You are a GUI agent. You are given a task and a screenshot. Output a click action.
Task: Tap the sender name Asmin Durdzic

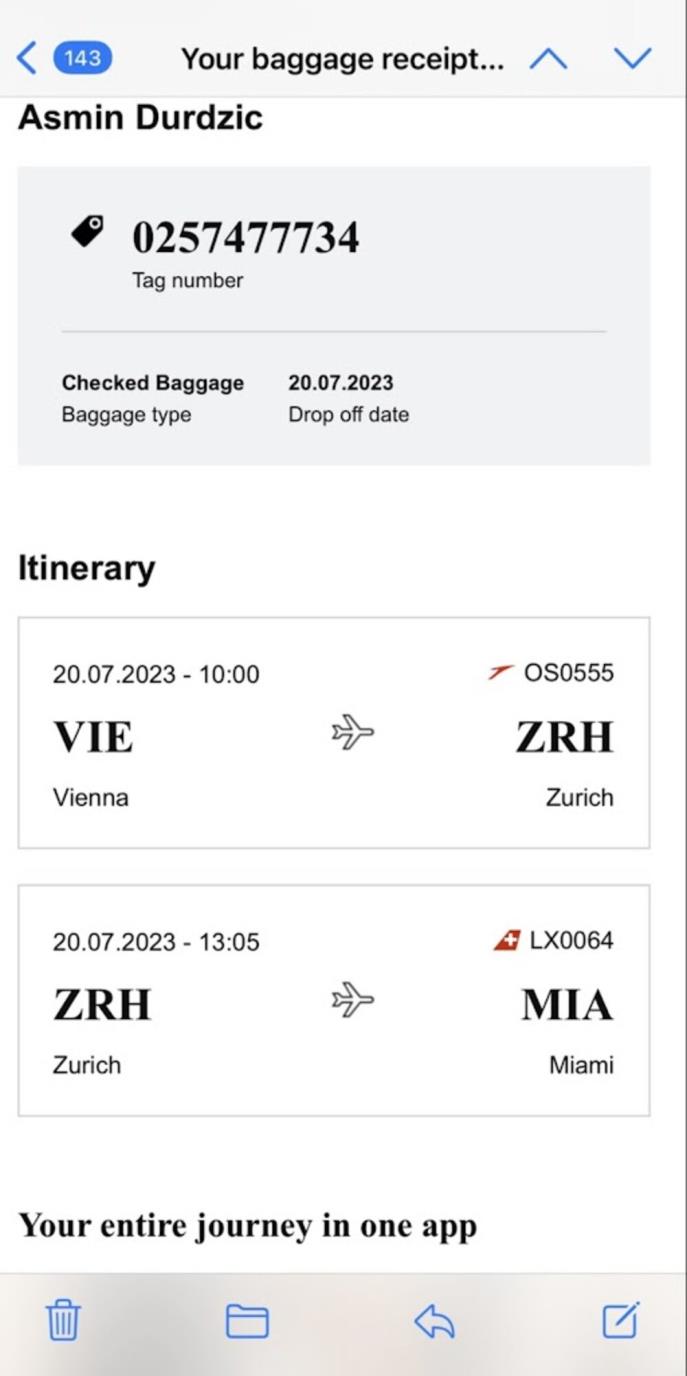(x=140, y=117)
